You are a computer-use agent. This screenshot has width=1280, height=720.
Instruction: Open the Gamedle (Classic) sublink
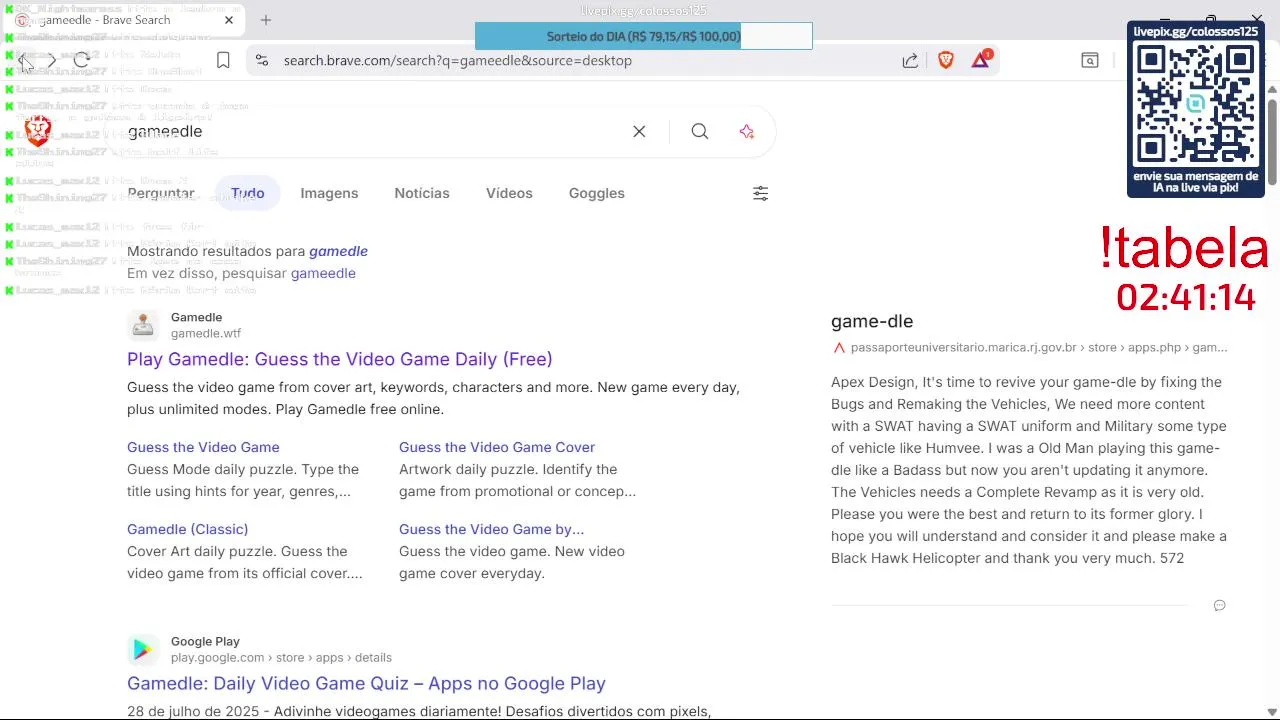pyautogui.click(x=187, y=529)
